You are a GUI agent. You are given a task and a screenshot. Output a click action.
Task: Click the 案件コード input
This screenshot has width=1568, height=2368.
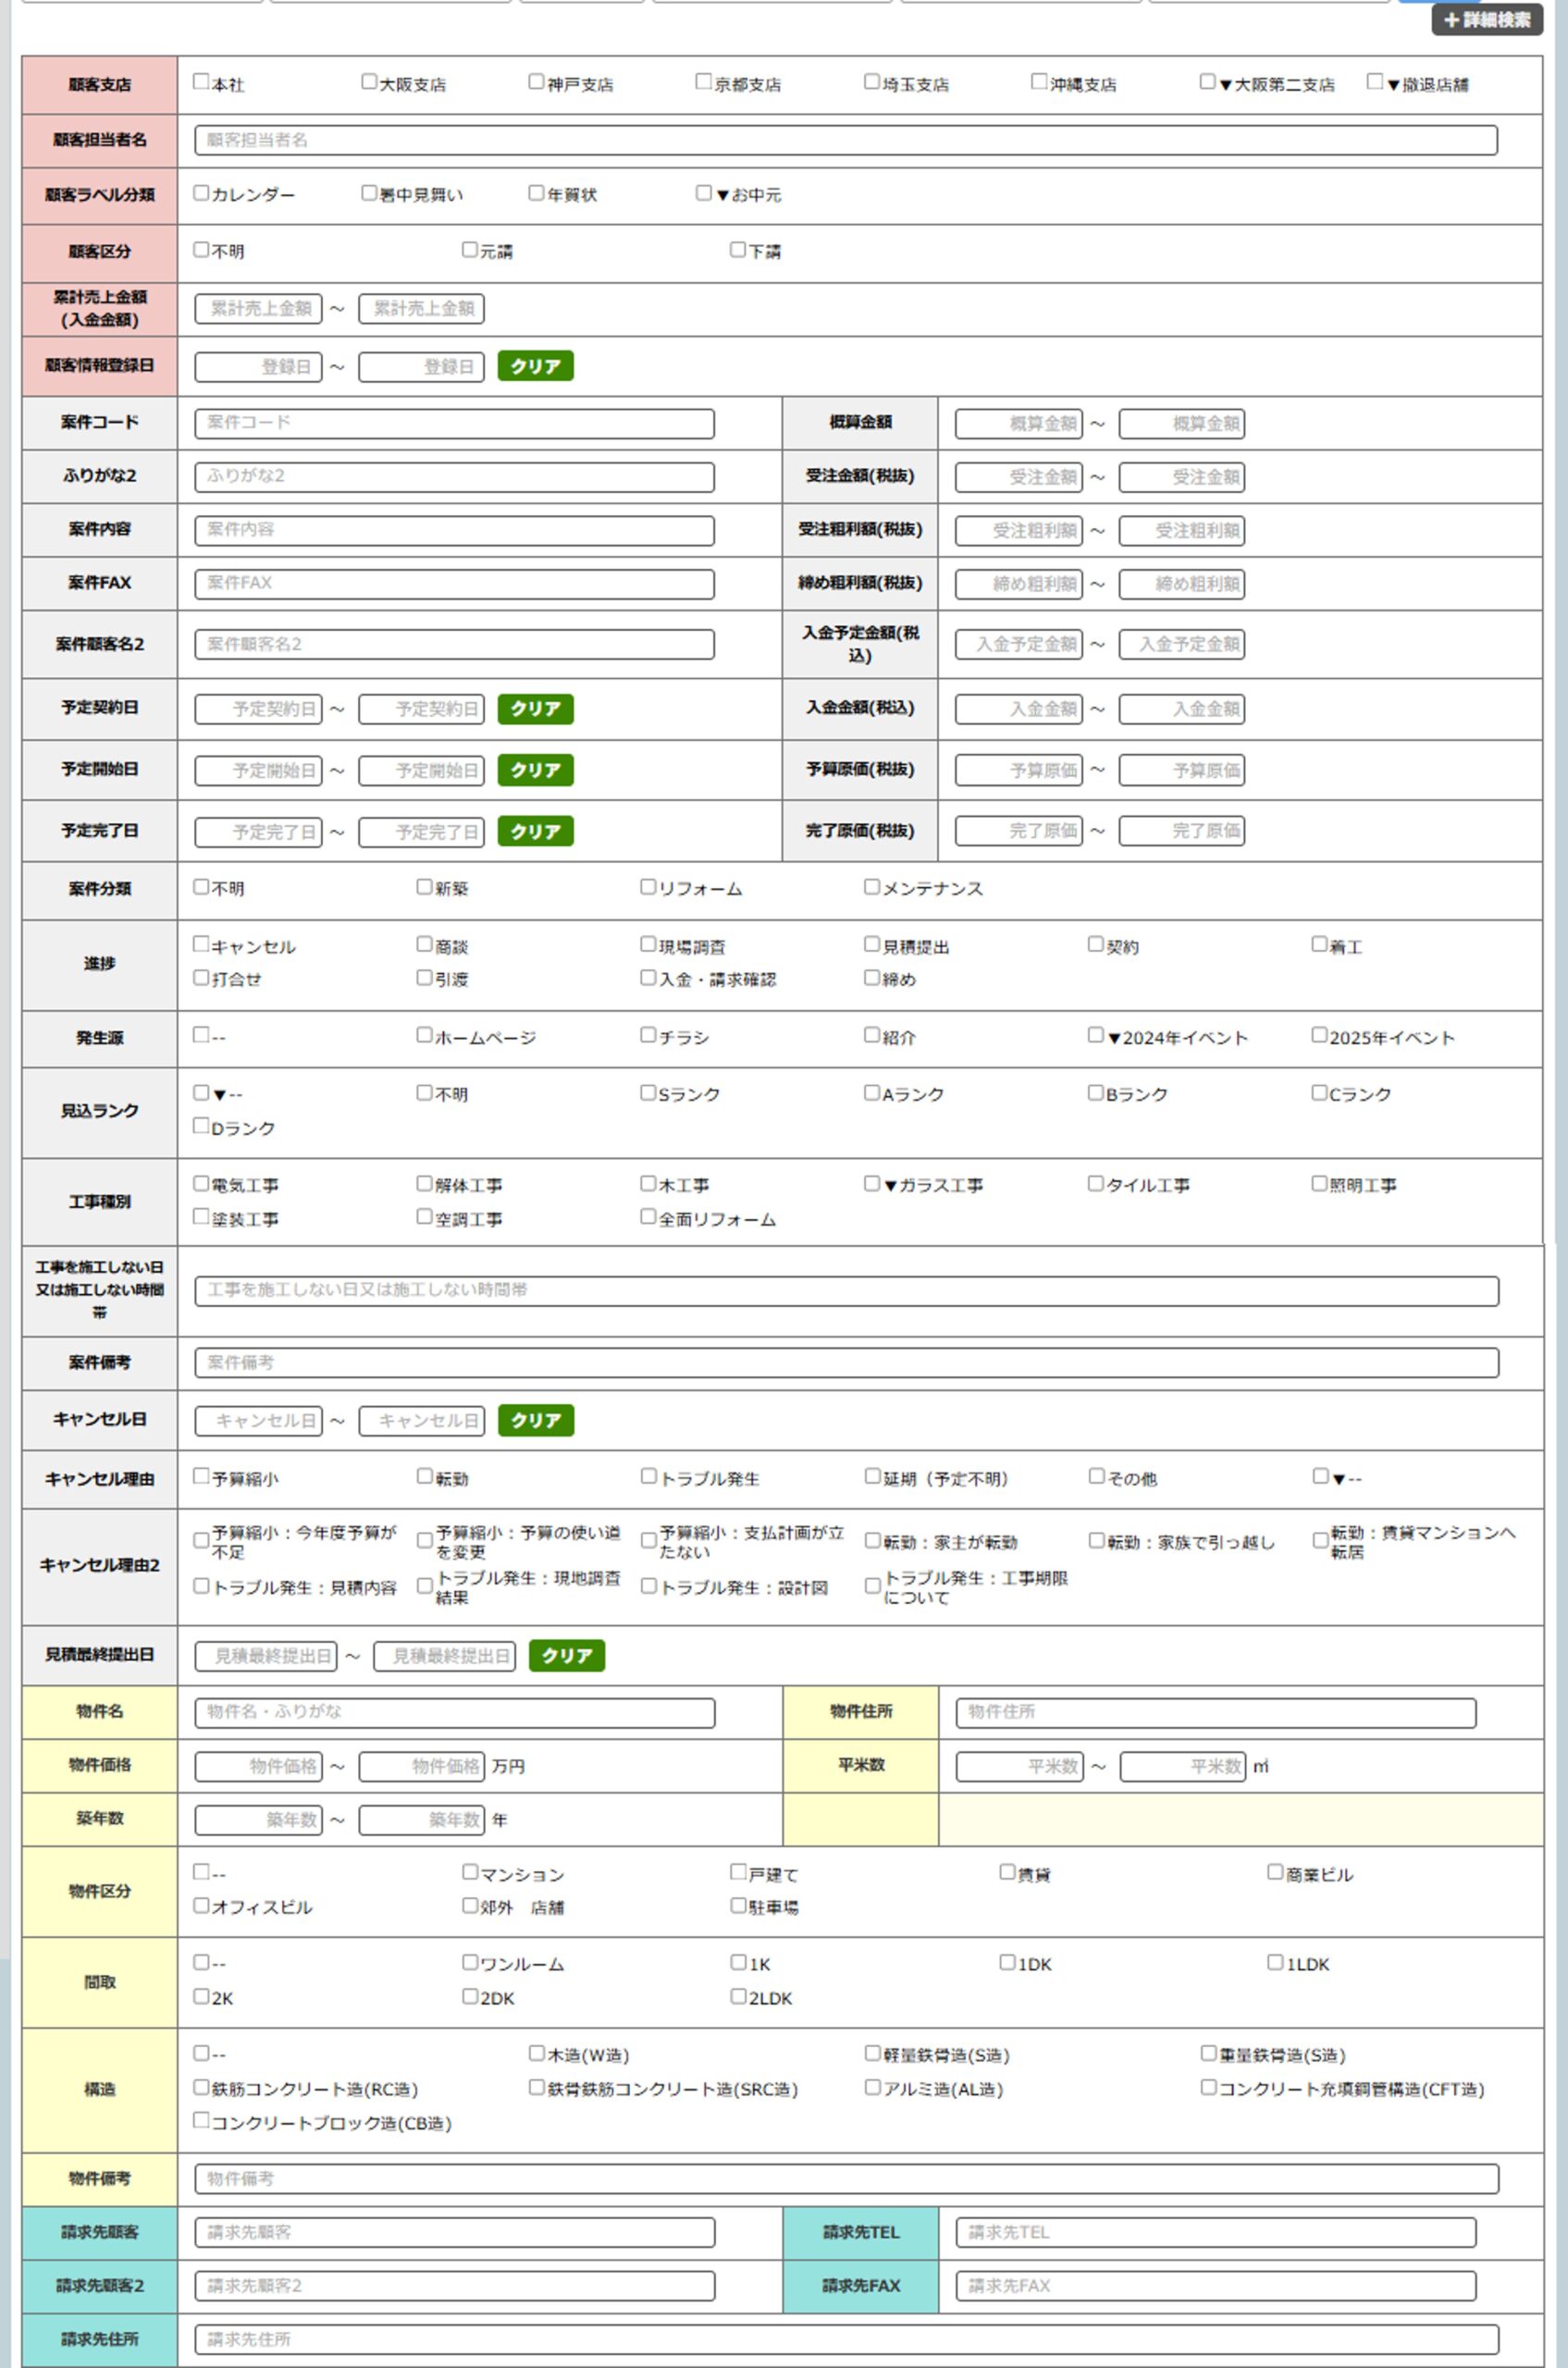point(455,423)
